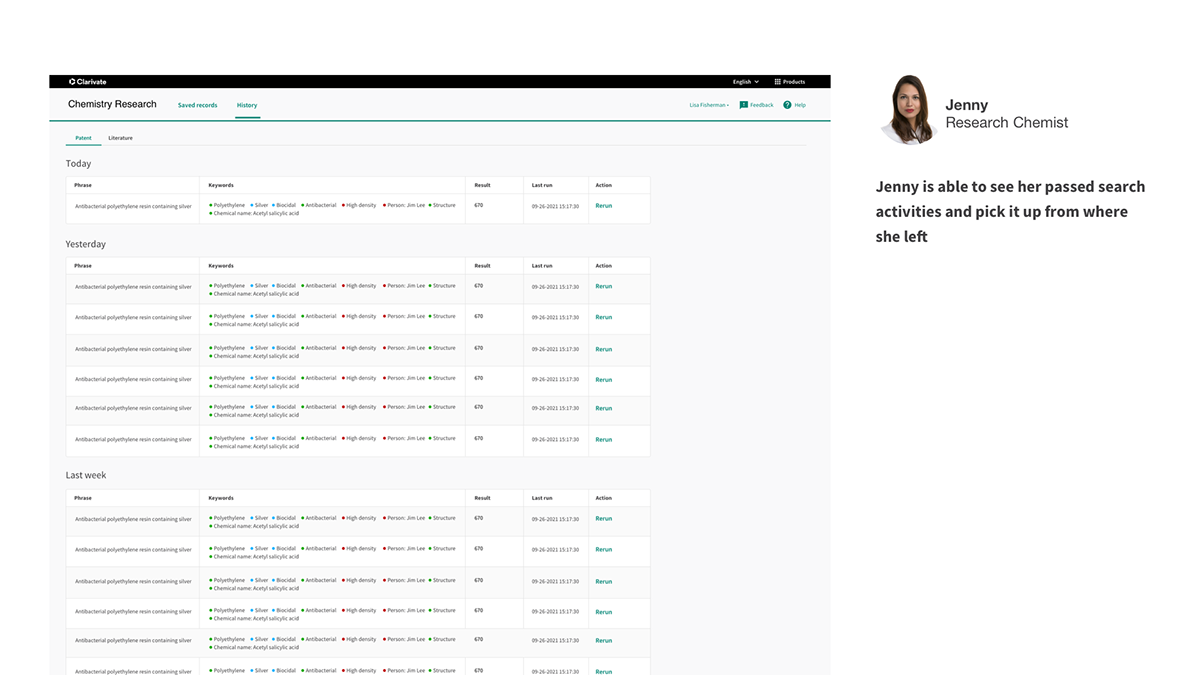Open the Products grid menu
The height and width of the screenshot is (675, 1200).
coord(789,82)
